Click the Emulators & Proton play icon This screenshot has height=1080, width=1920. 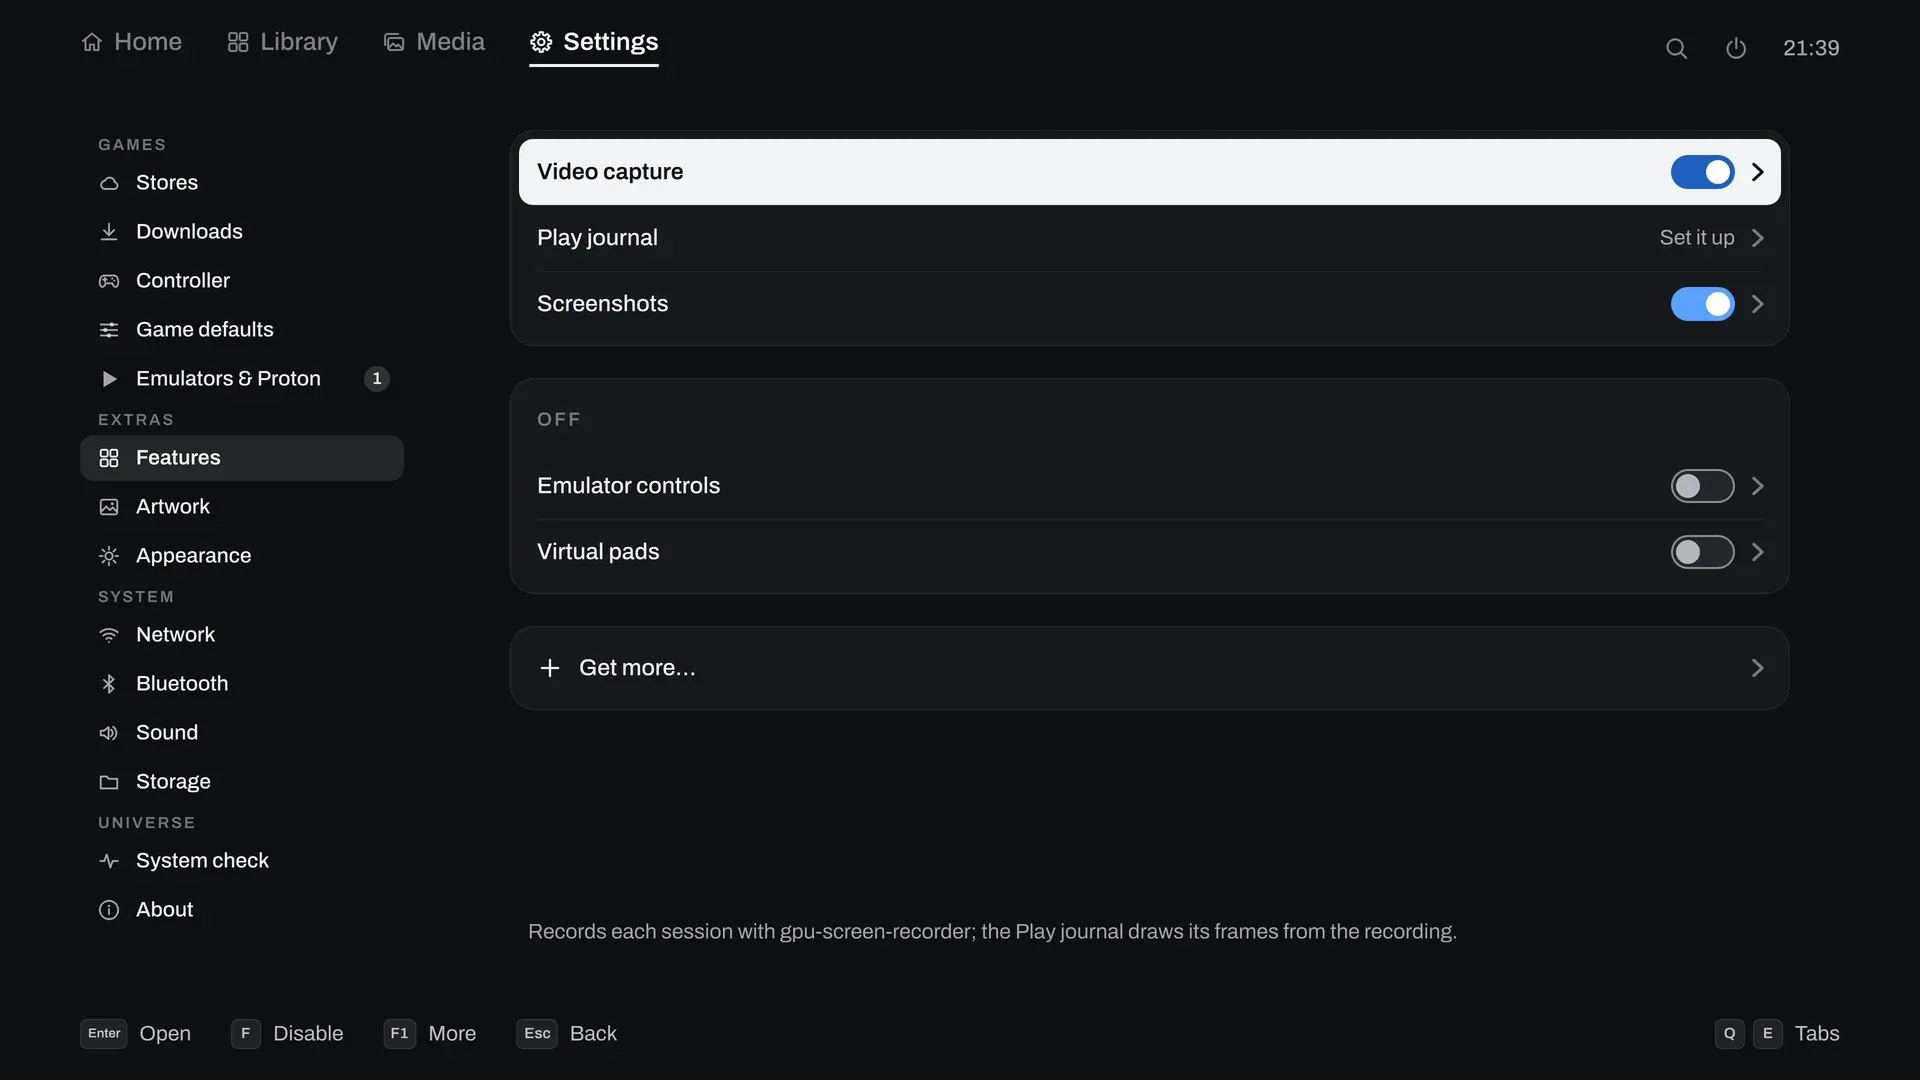click(109, 379)
